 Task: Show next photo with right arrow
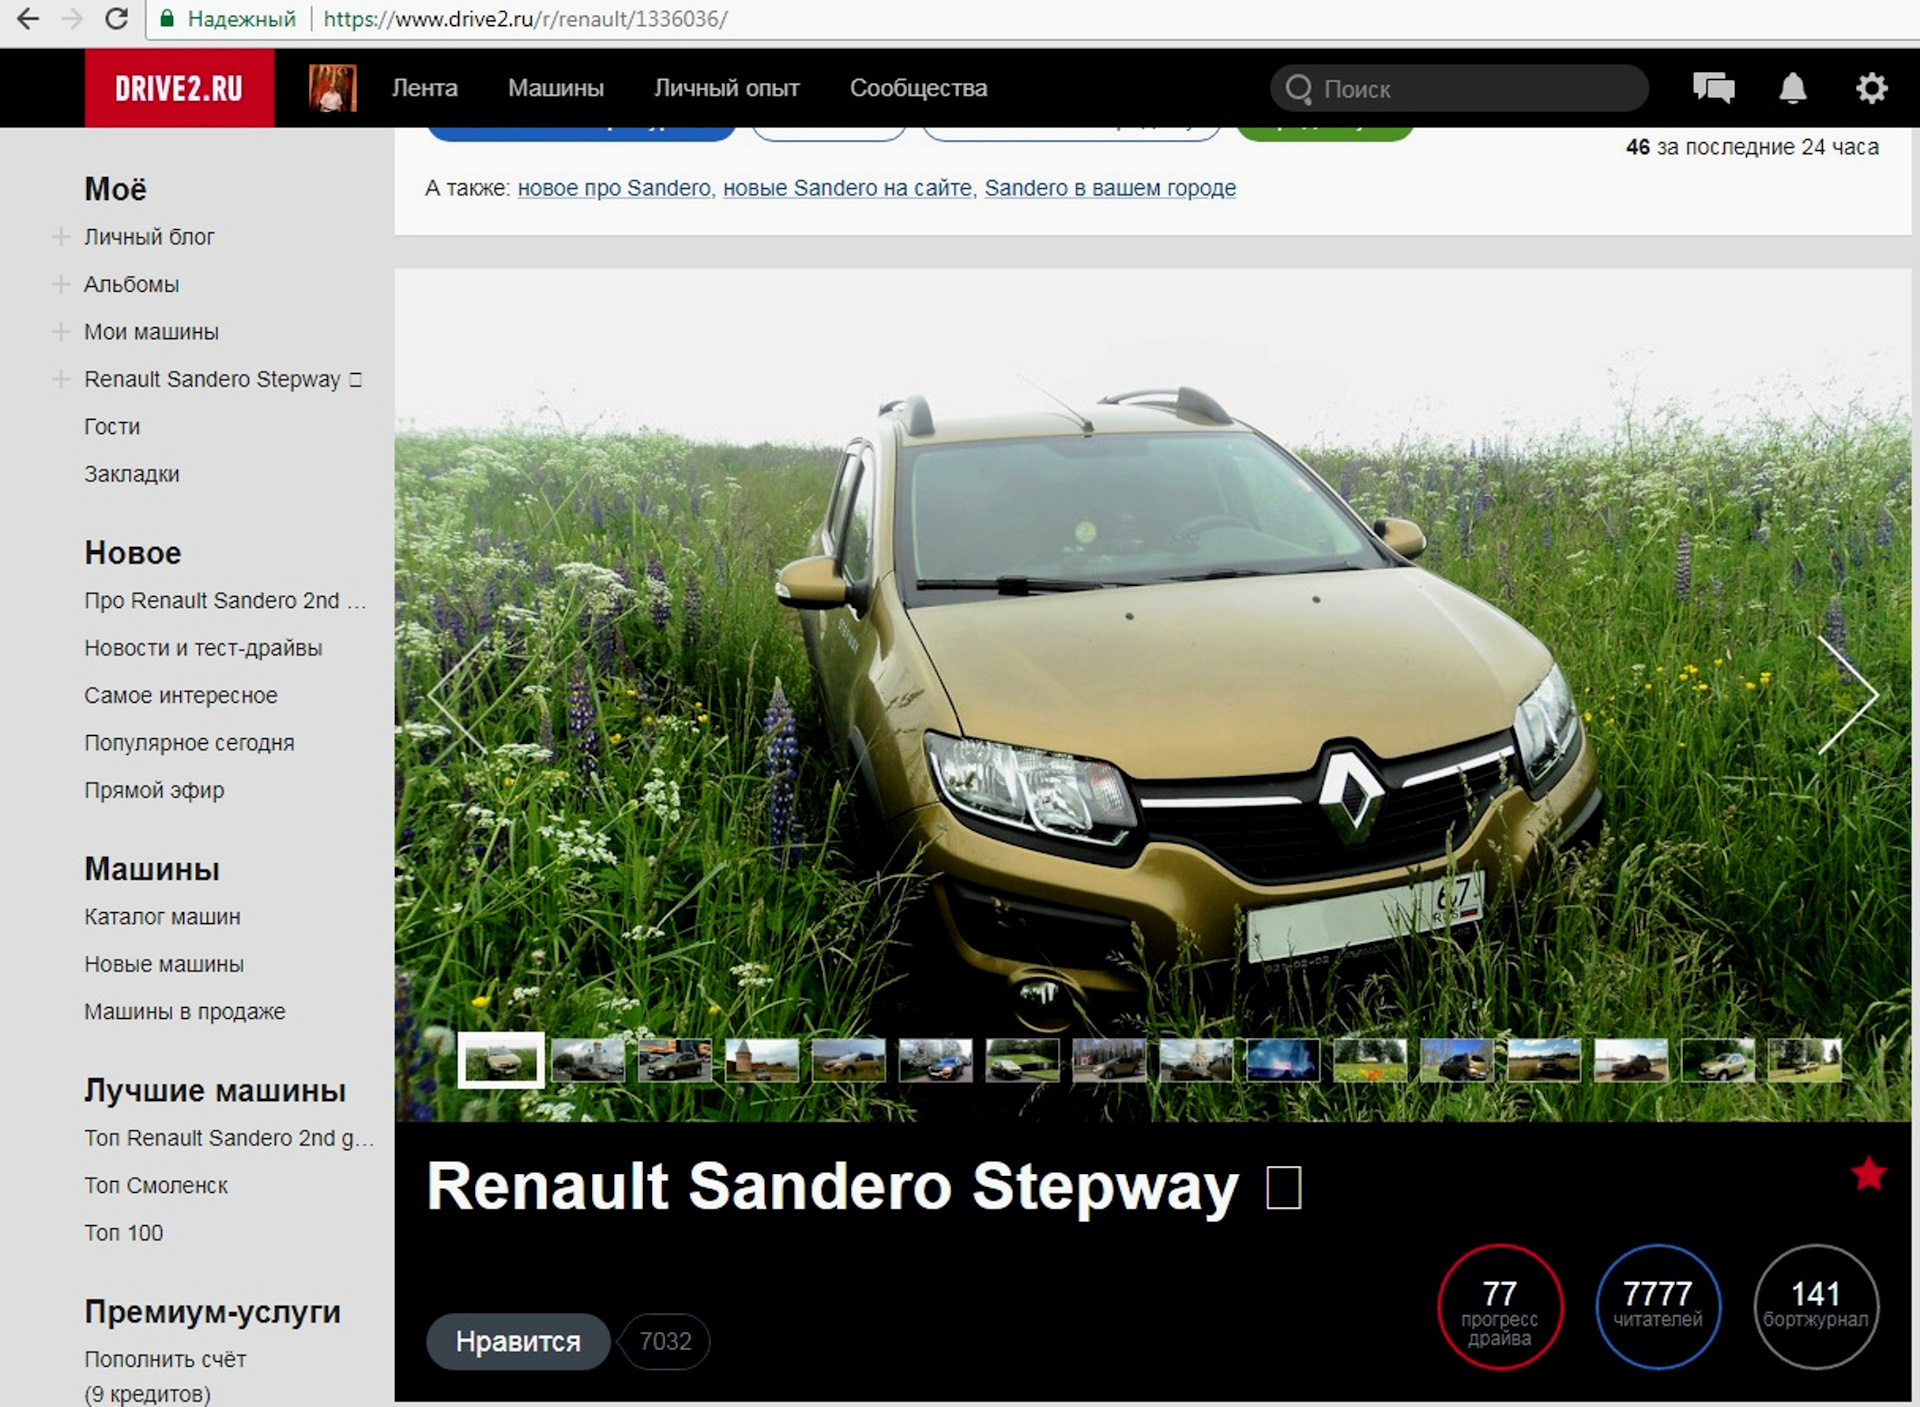(x=1848, y=694)
